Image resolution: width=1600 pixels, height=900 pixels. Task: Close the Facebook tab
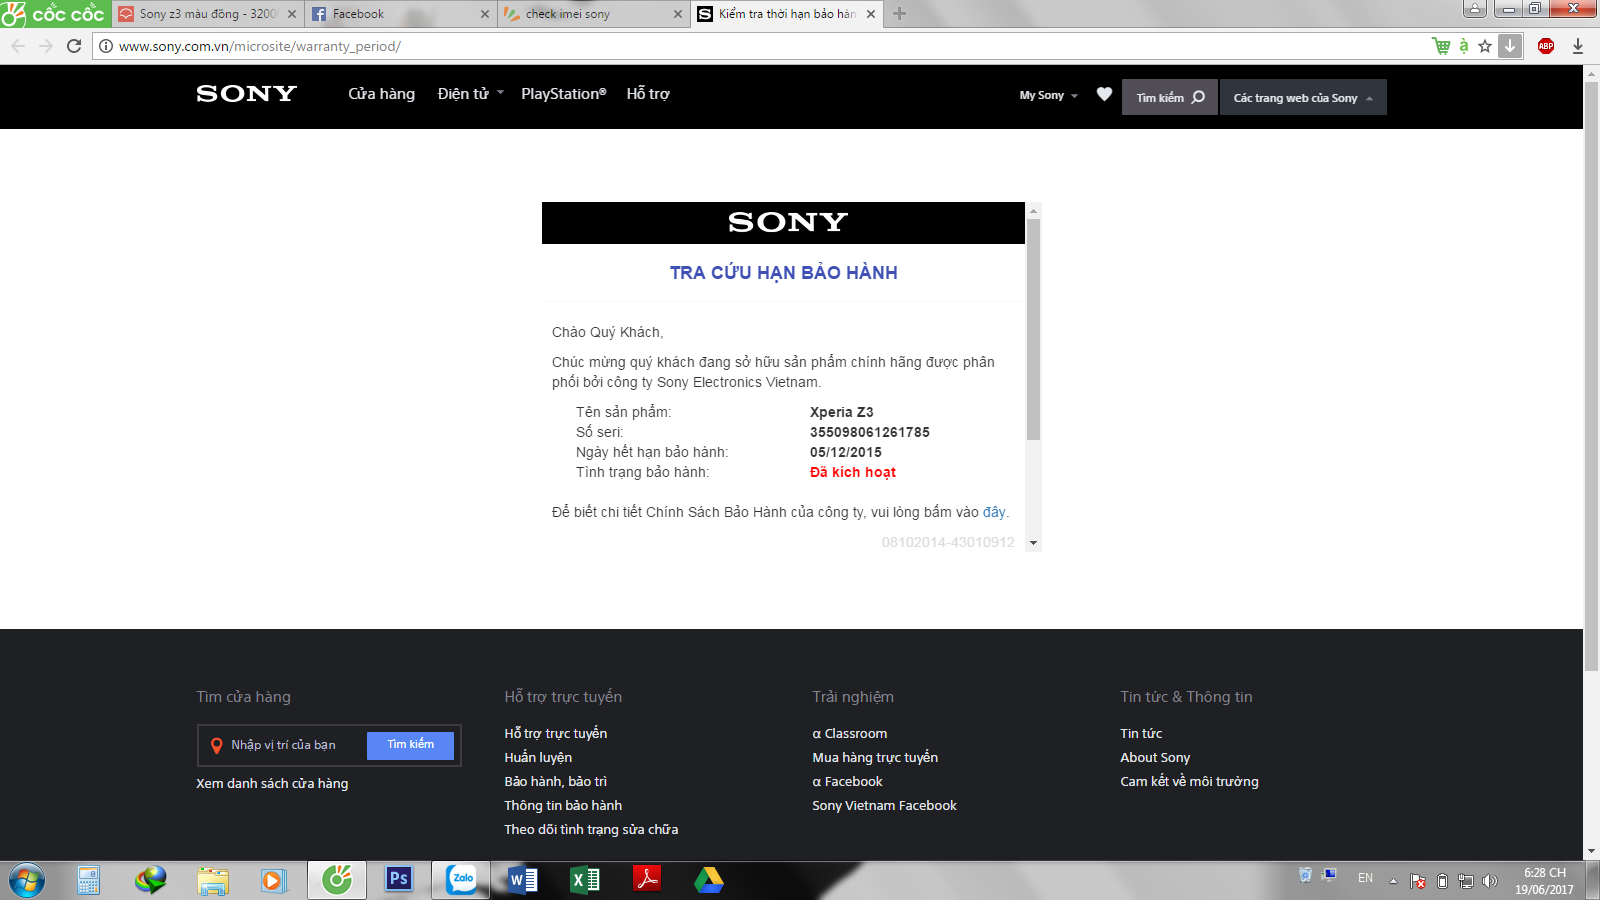(x=485, y=14)
